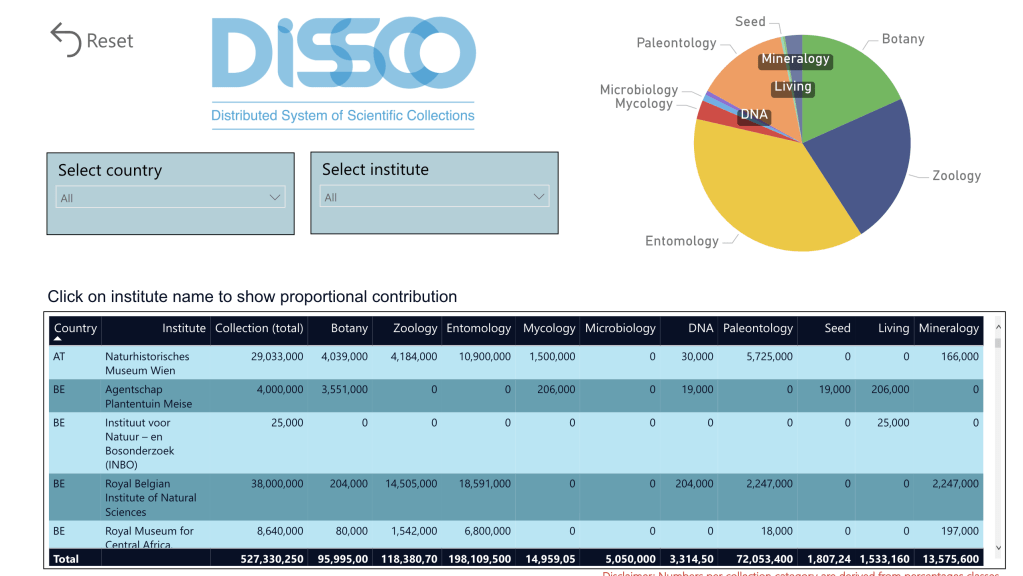Toggle sorting on the Collection (total) header

point(259,328)
